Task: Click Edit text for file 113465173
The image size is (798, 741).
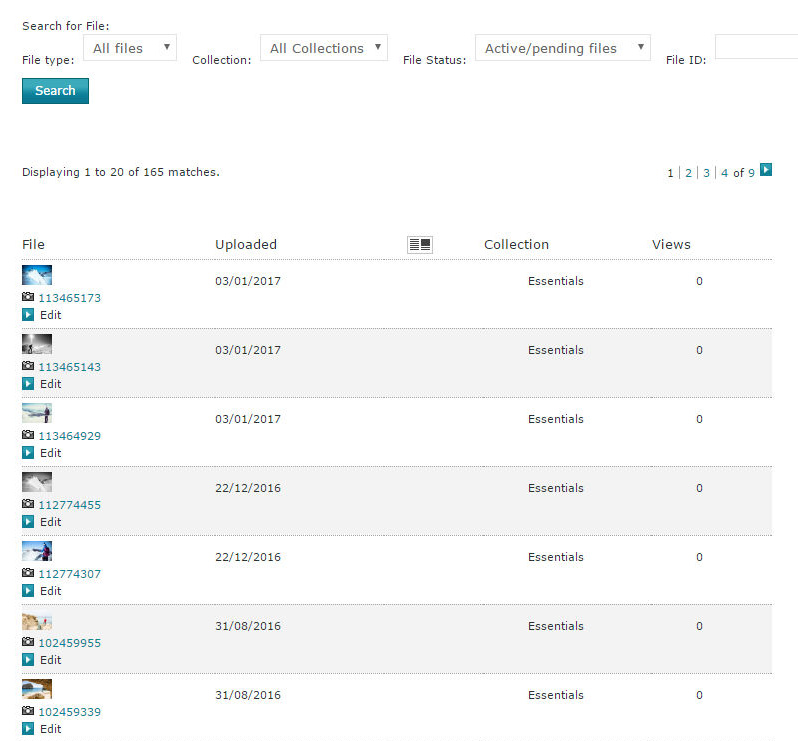Action: pos(50,315)
